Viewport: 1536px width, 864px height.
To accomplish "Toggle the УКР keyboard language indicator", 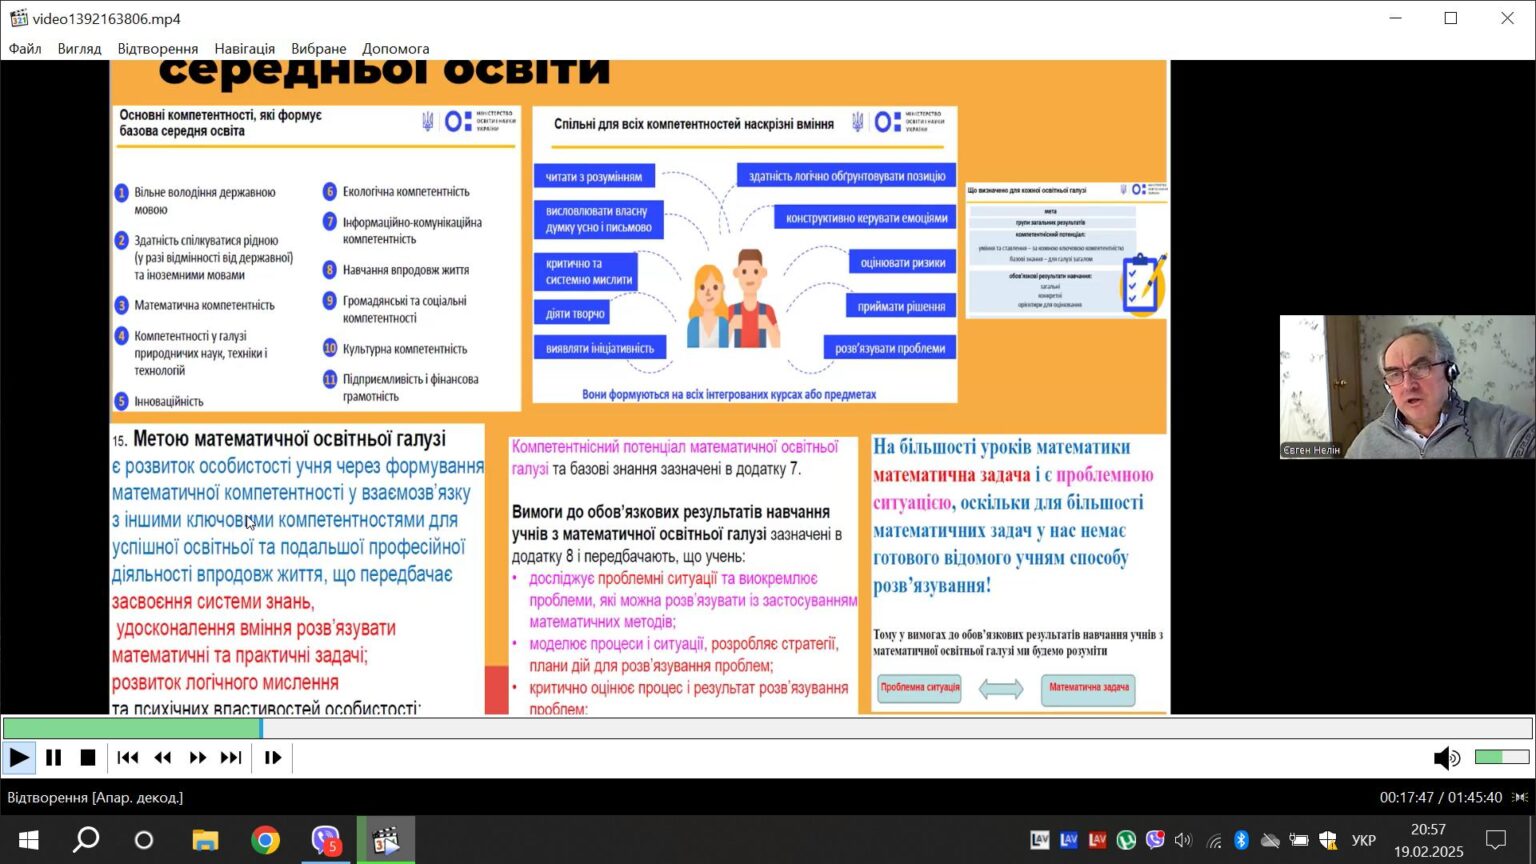I will [1364, 840].
